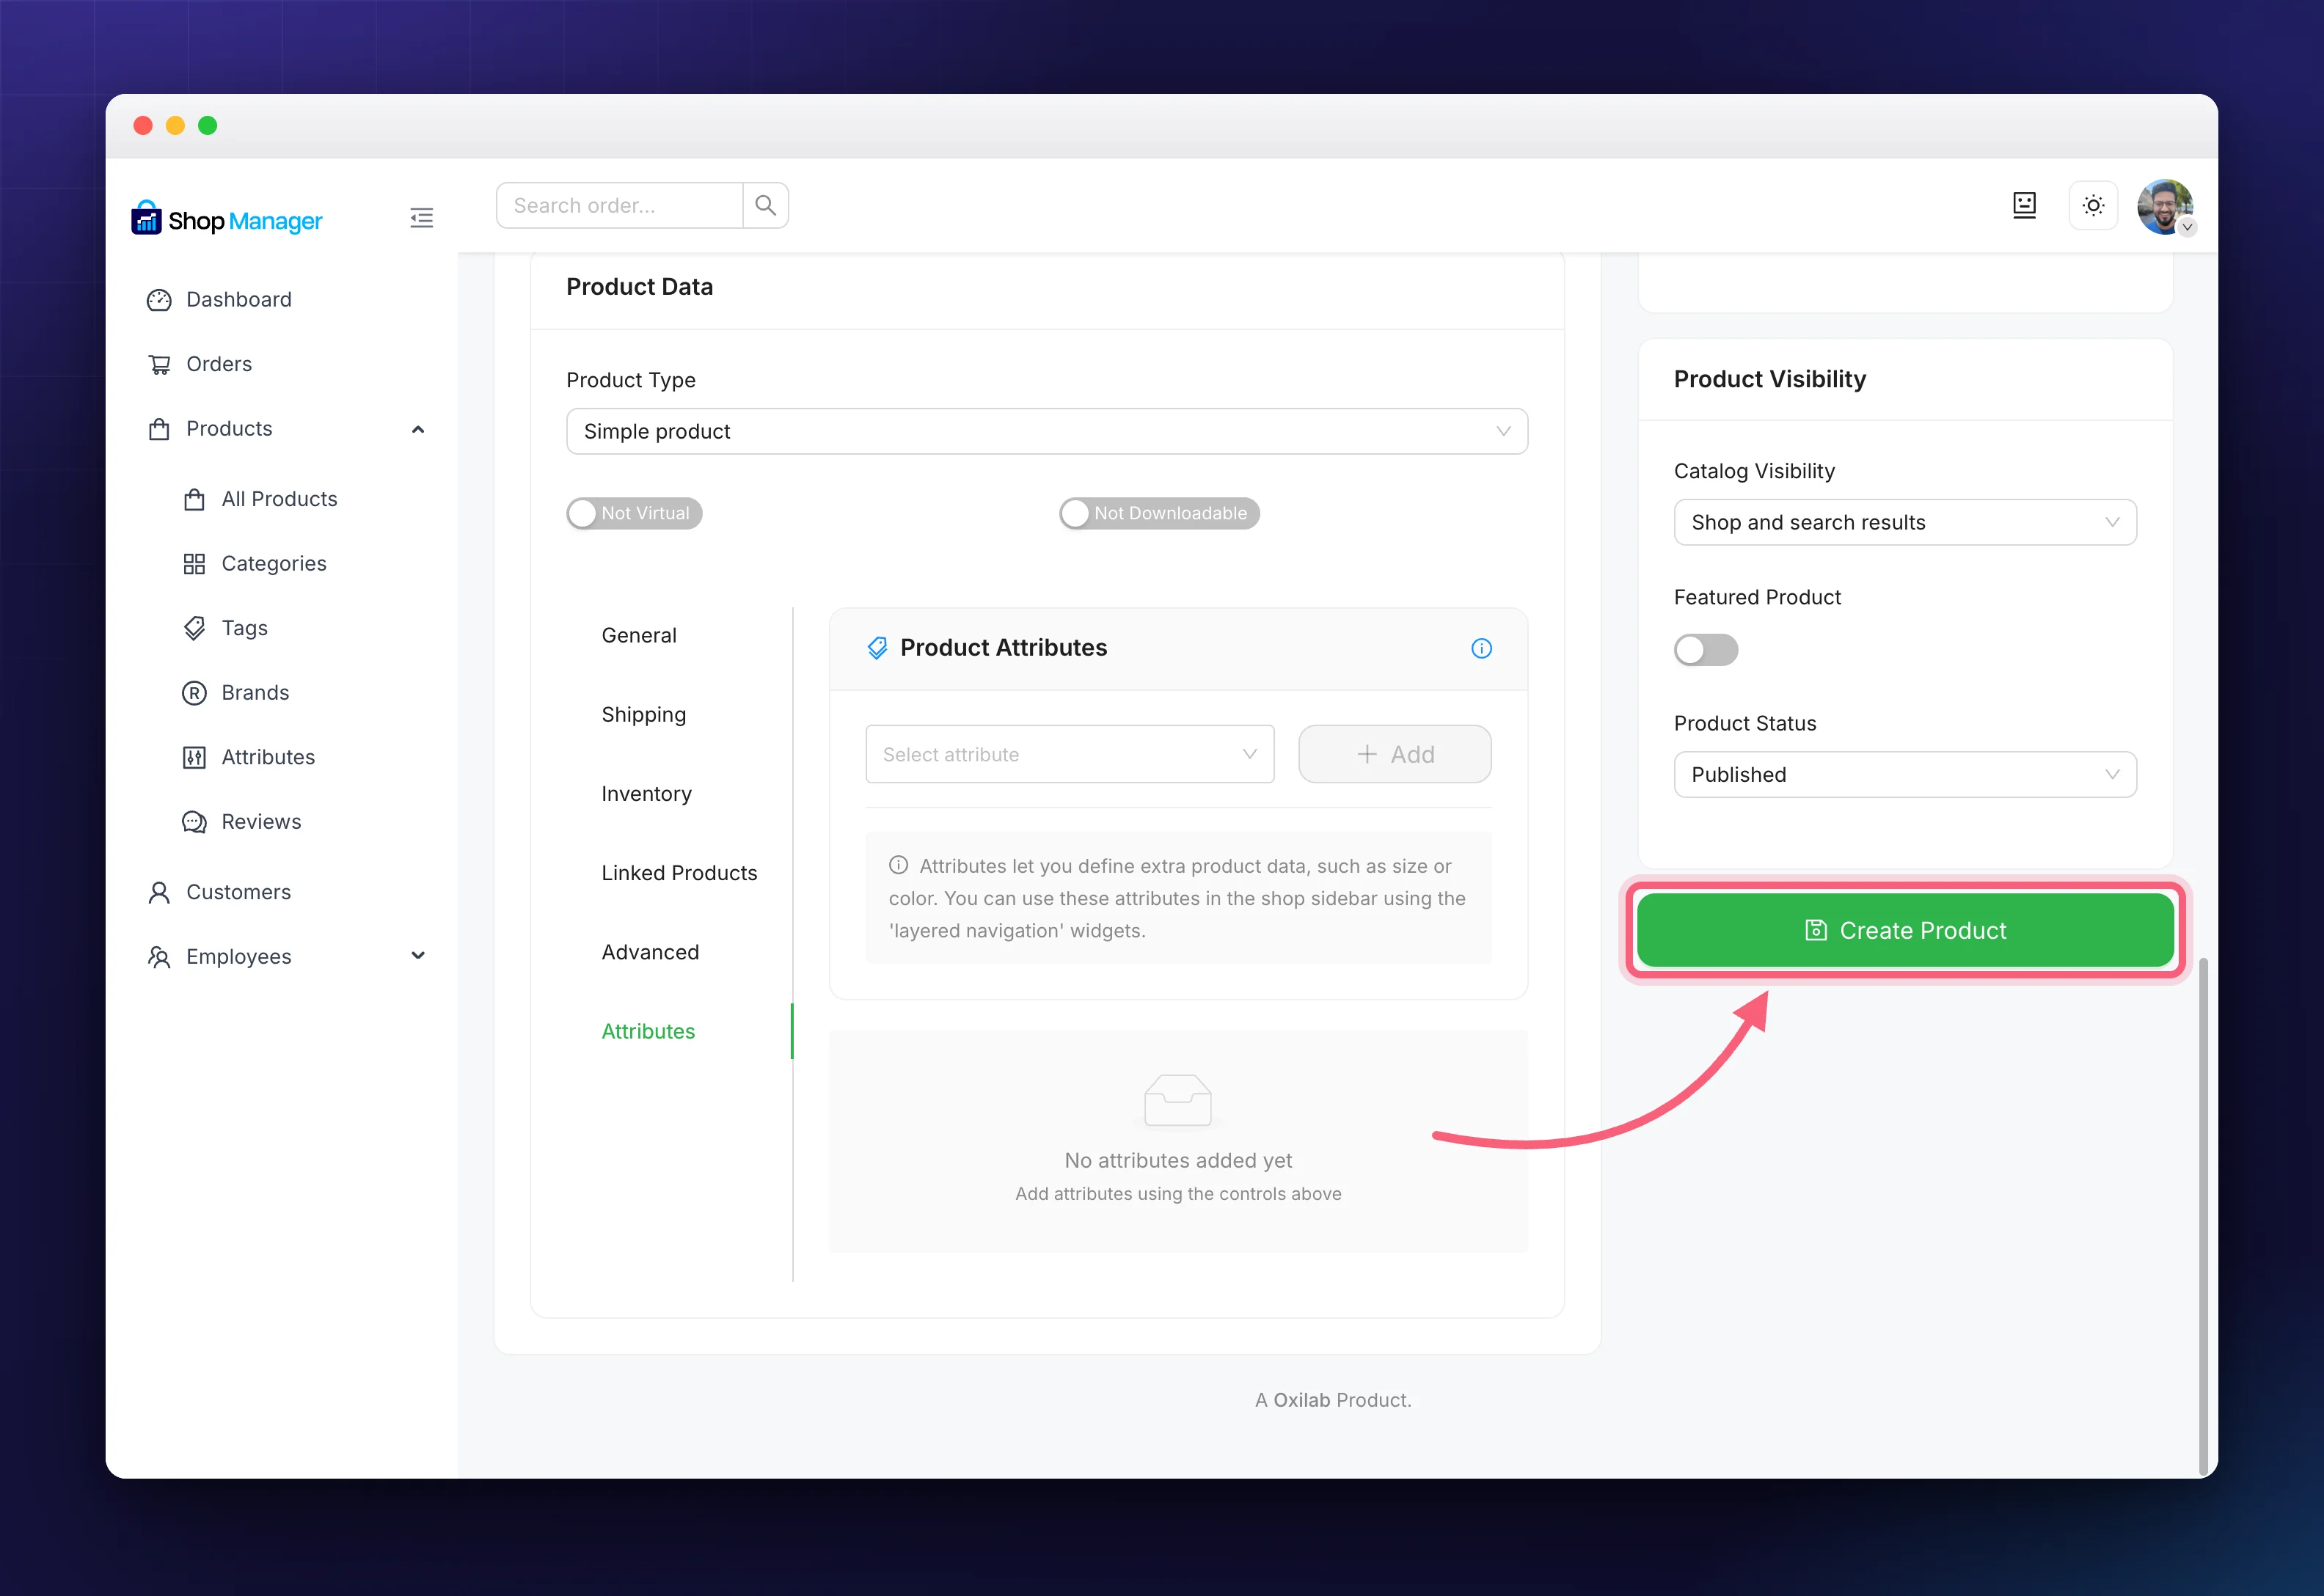Click the search magnifier icon
The height and width of the screenshot is (1596, 2324).
[766, 206]
